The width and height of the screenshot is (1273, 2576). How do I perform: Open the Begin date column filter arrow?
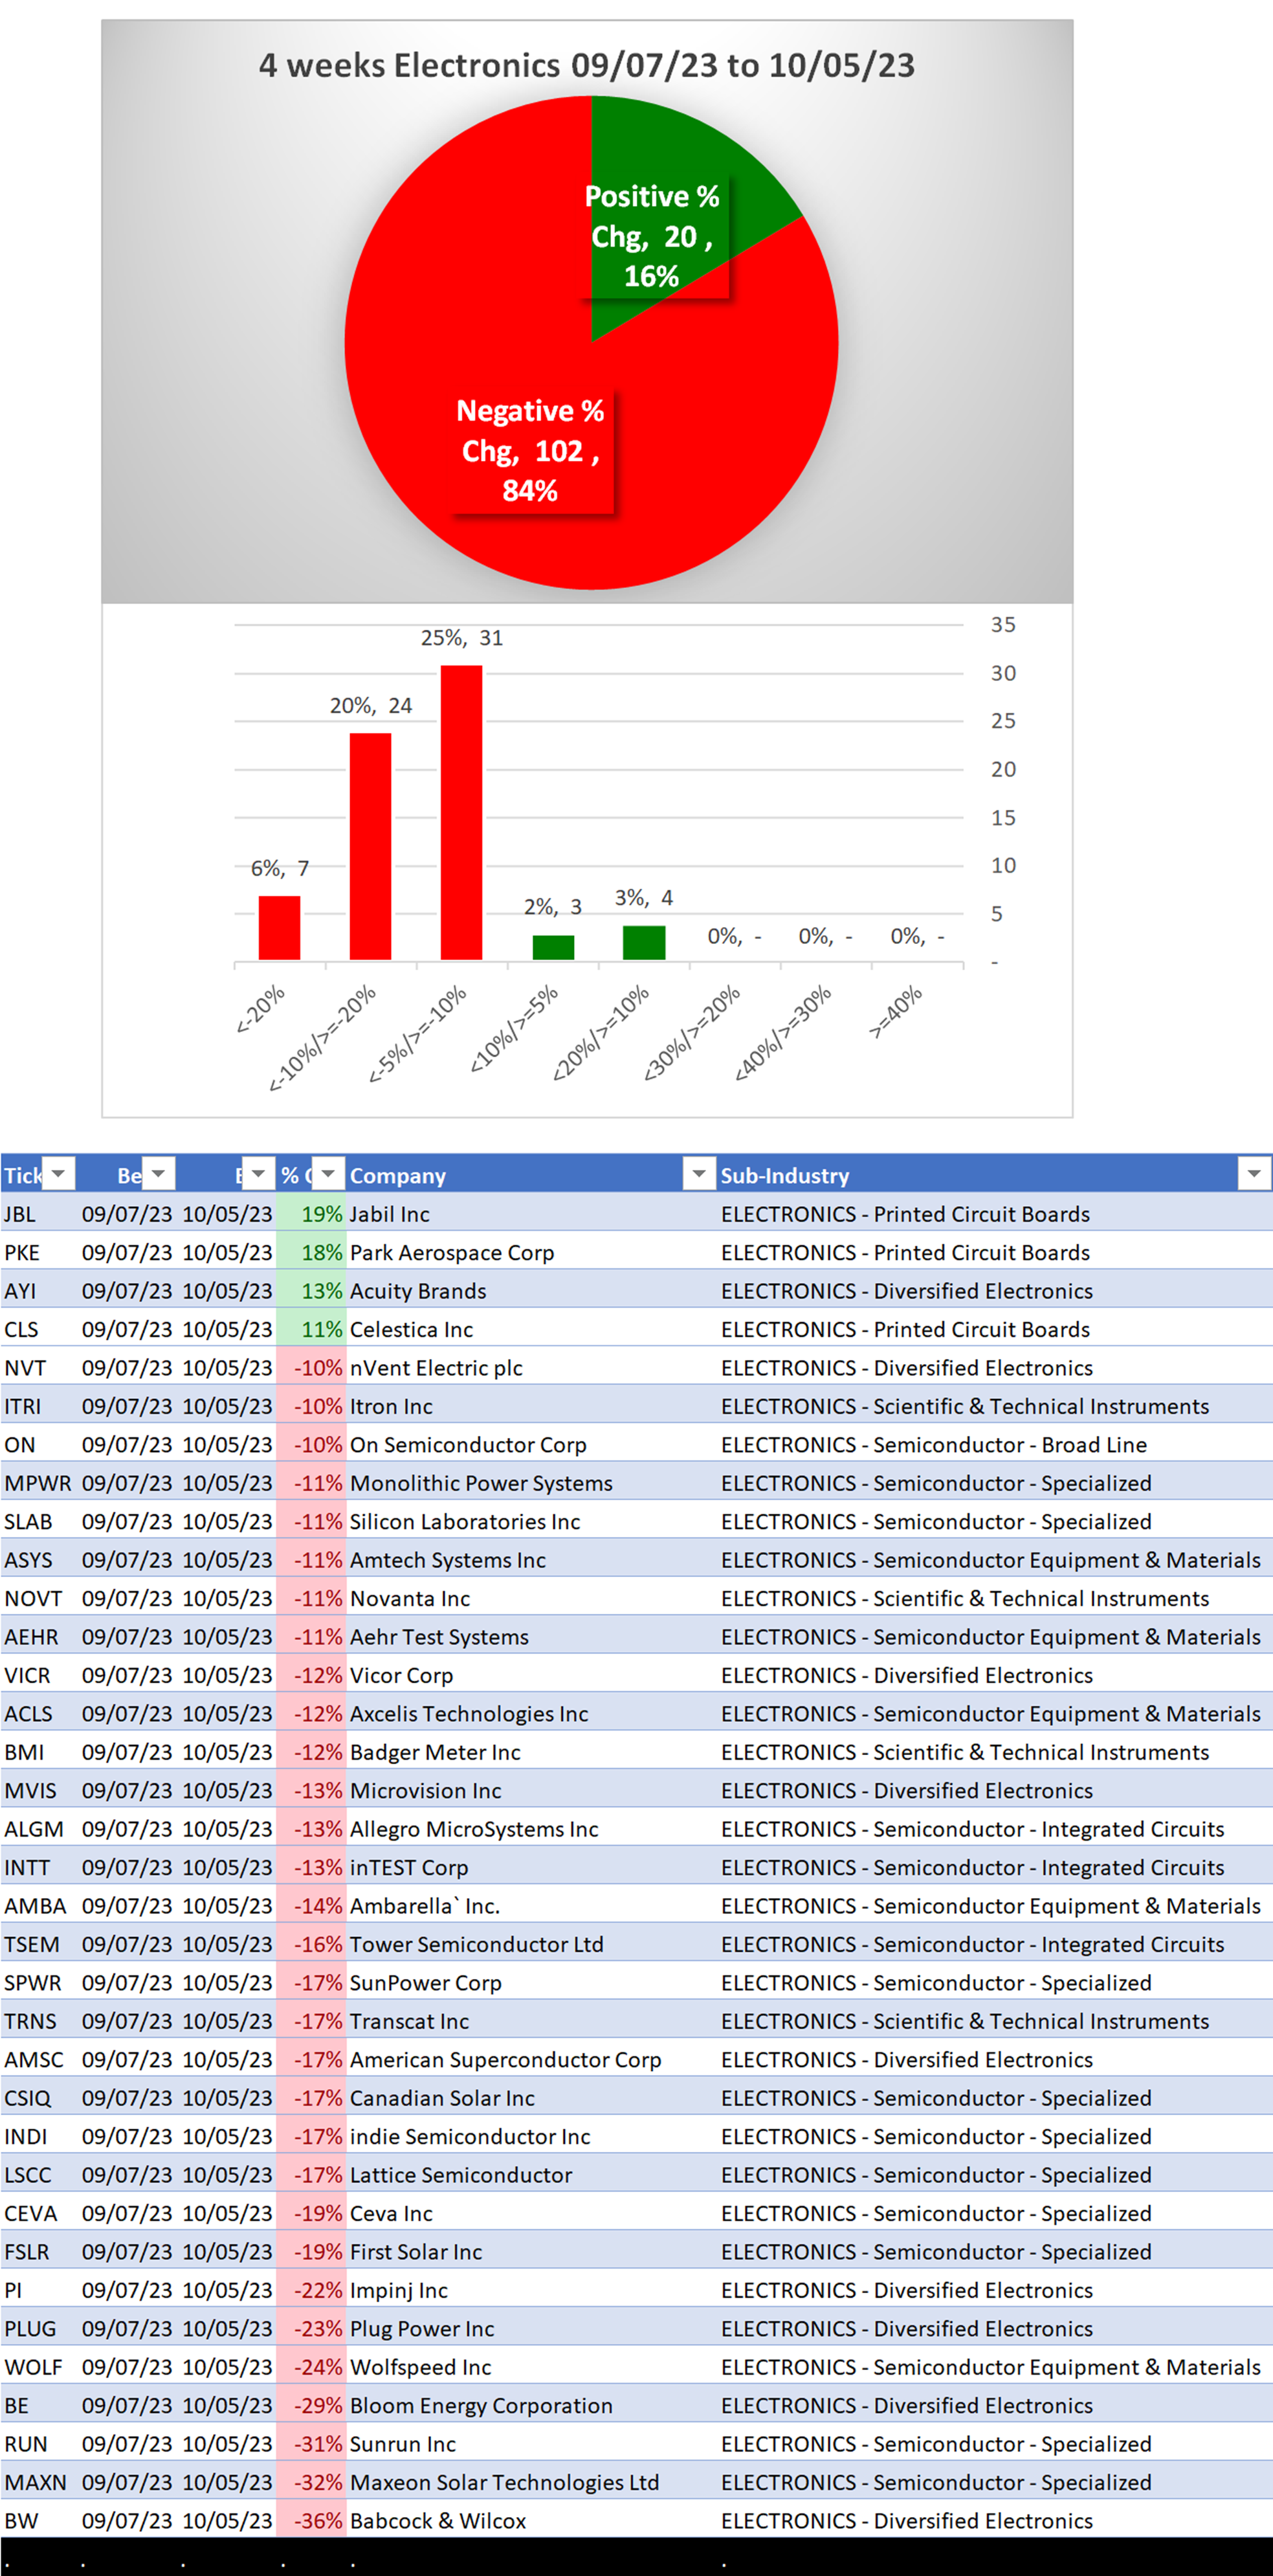(x=159, y=1173)
